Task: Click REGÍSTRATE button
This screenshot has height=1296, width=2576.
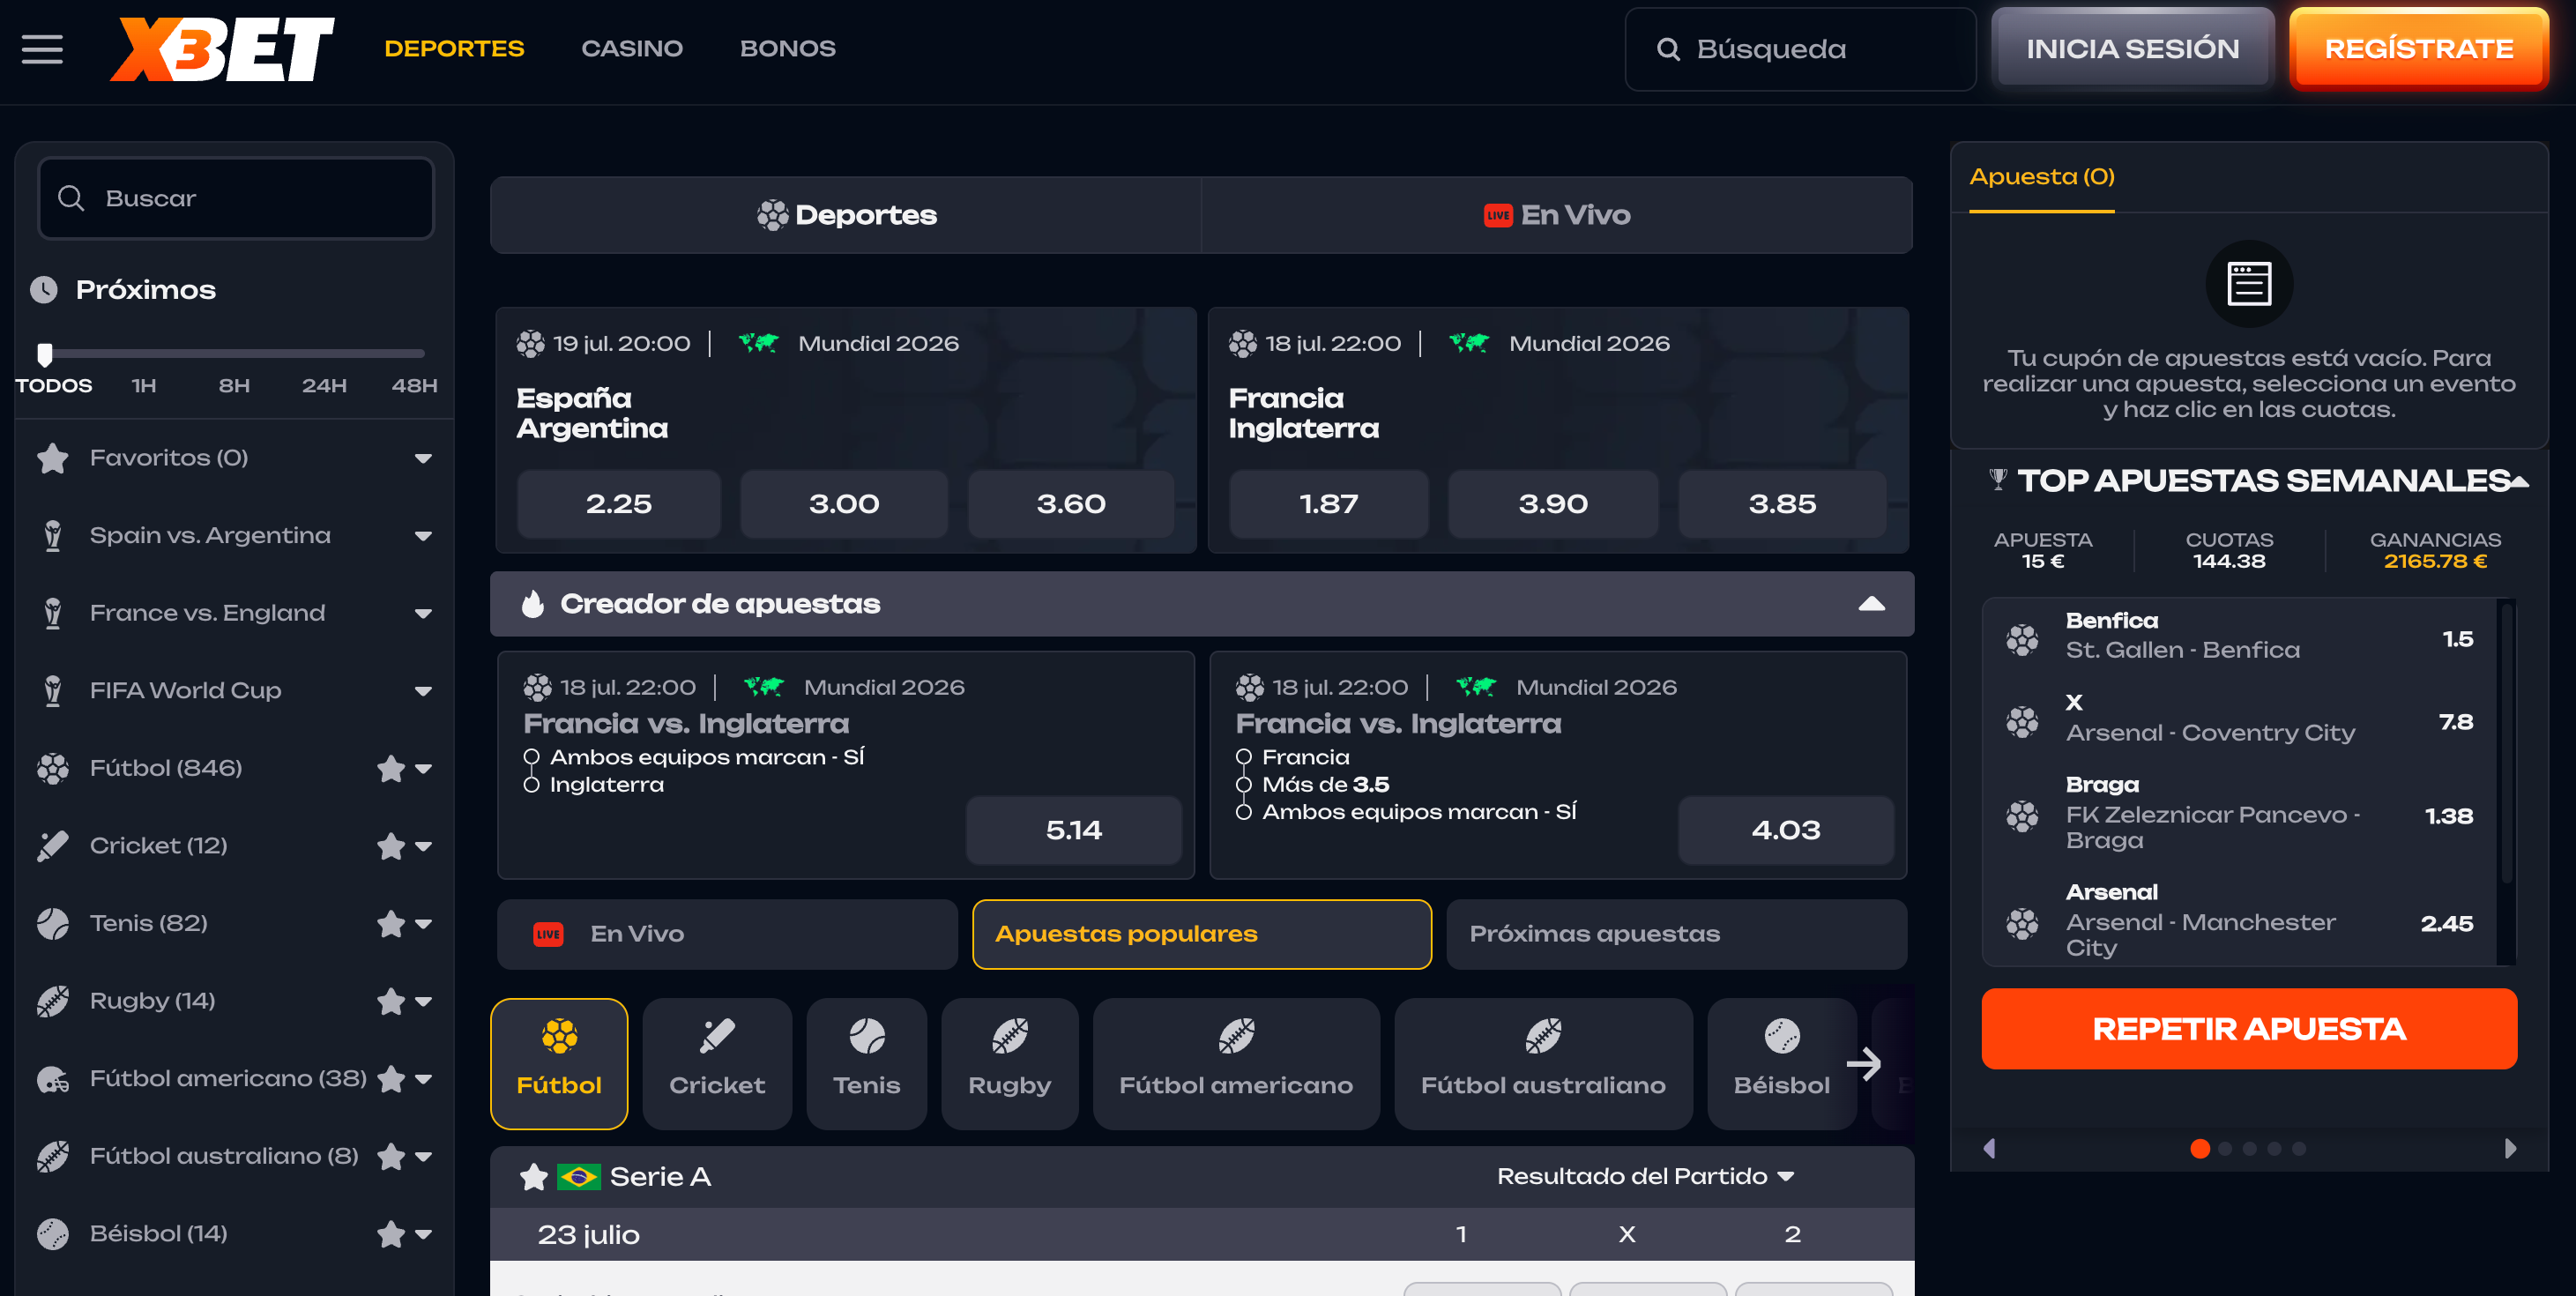Action: pos(2418,49)
